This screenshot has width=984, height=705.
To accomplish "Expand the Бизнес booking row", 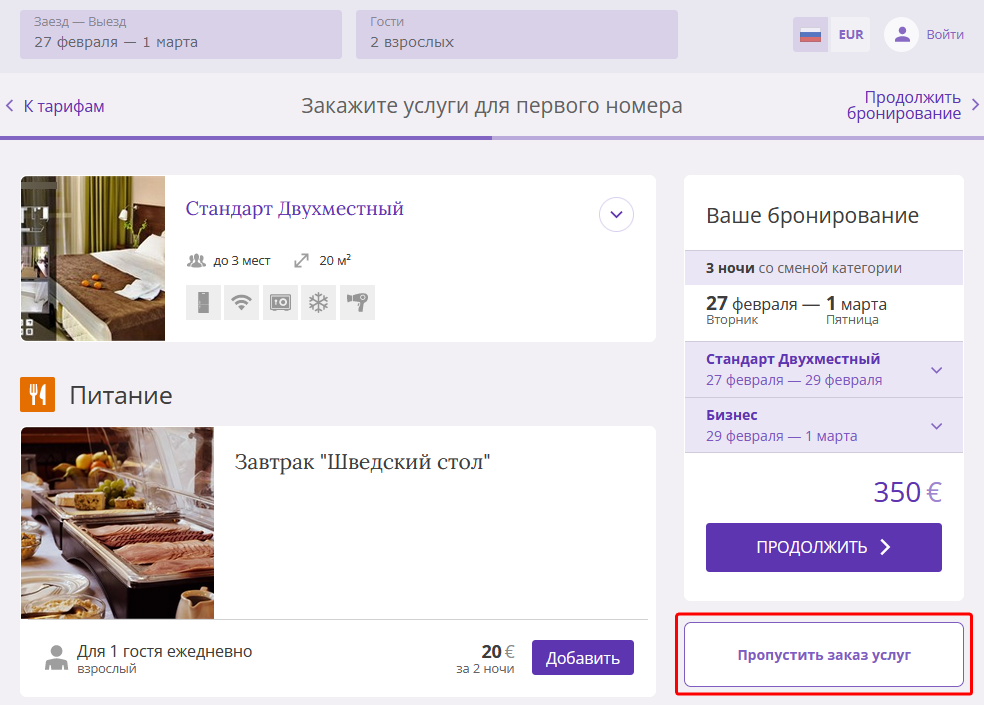I will (x=823, y=425).
